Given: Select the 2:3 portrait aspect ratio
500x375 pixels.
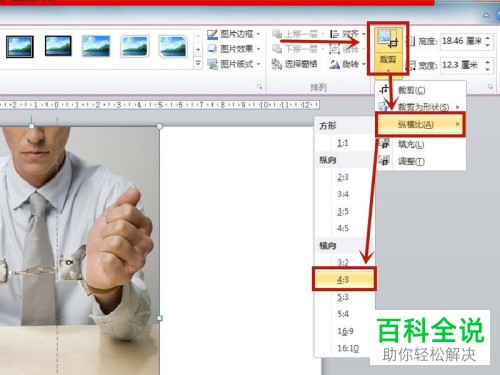Looking at the screenshot, I should (x=345, y=177).
